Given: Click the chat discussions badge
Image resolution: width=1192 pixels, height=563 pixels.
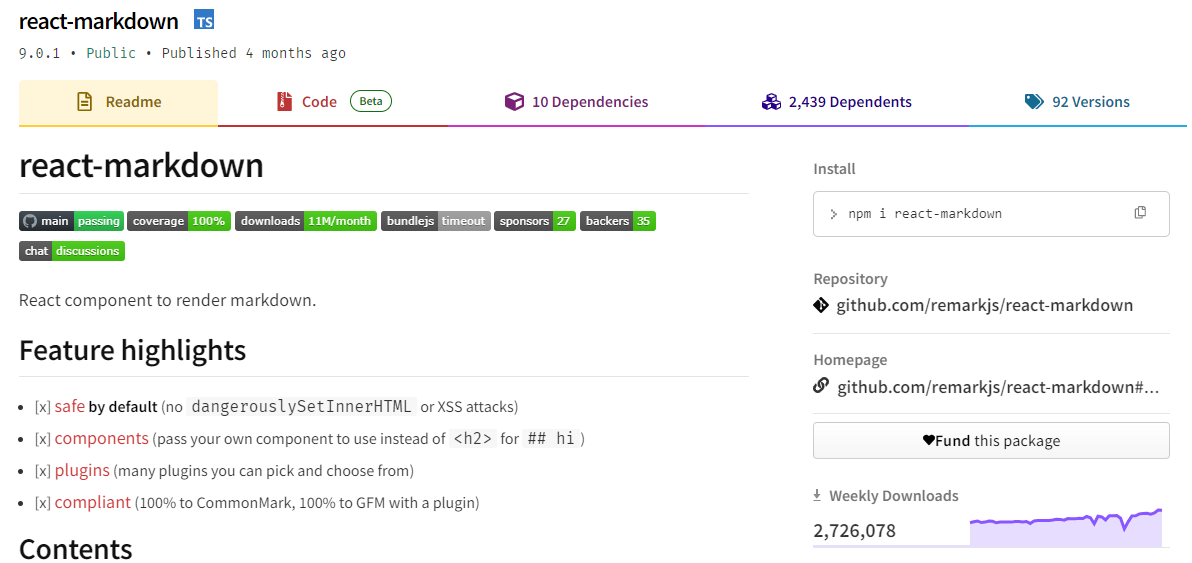Looking at the screenshot, I should [x=72, y=251].
